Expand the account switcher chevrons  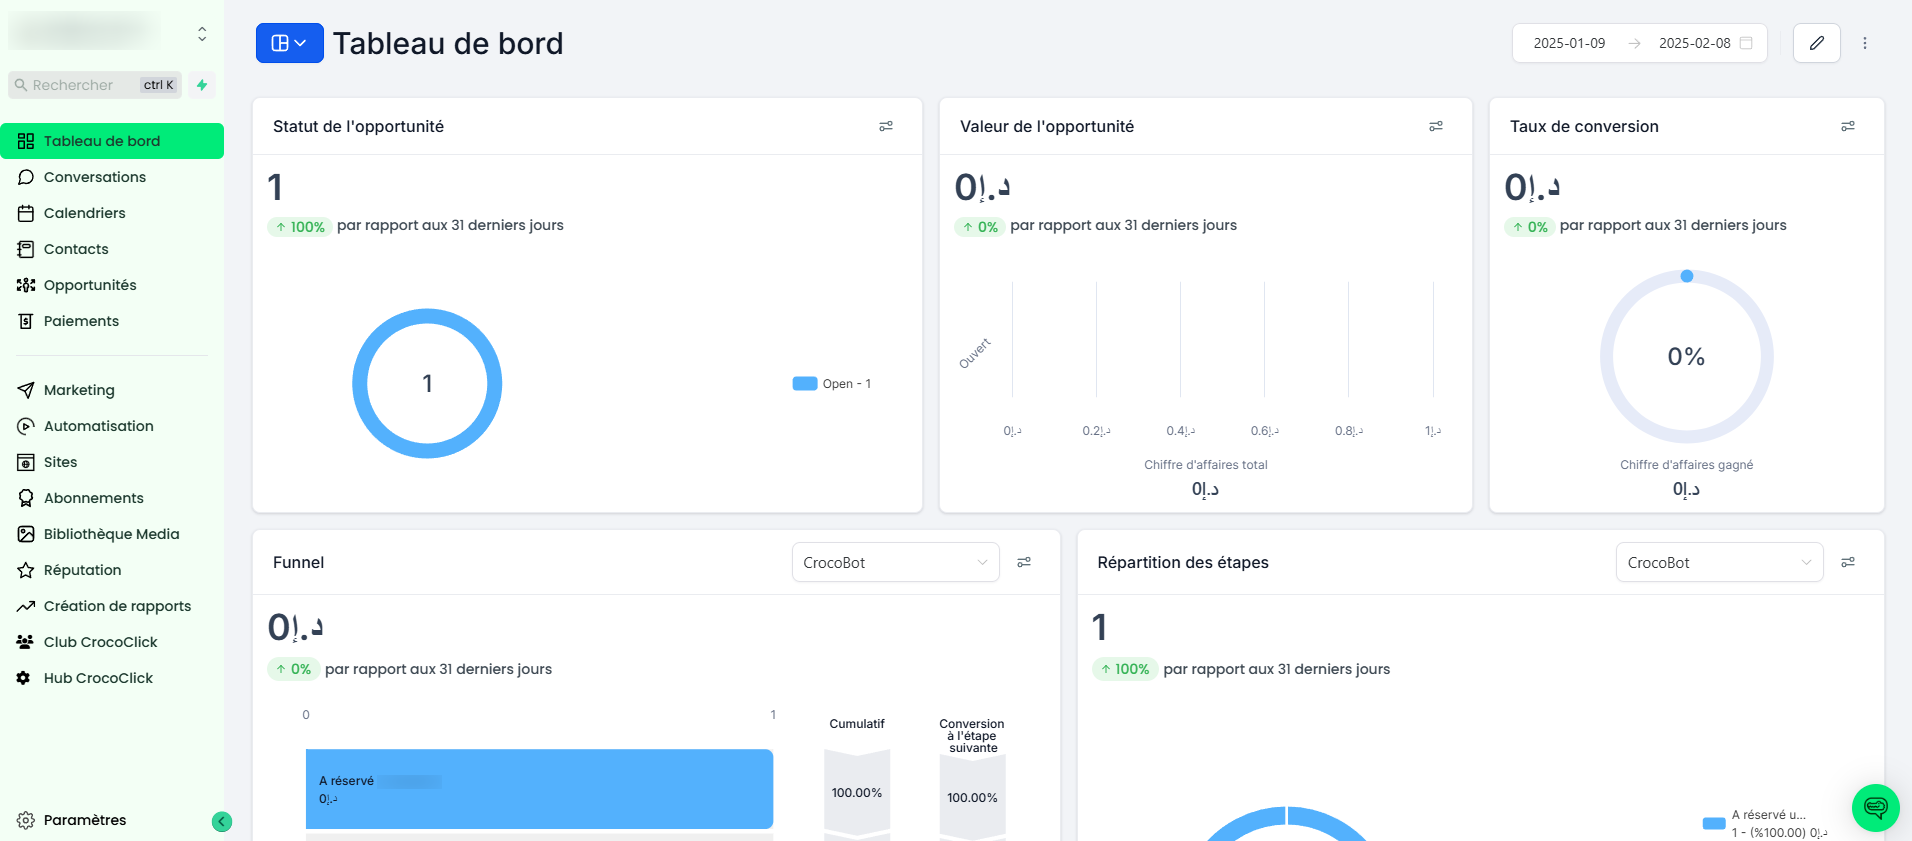click(x=202, y=34)
